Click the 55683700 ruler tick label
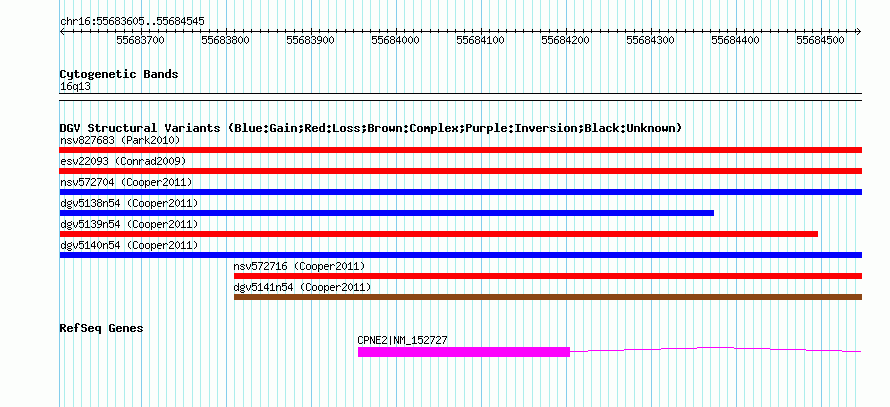 (140, 40)
